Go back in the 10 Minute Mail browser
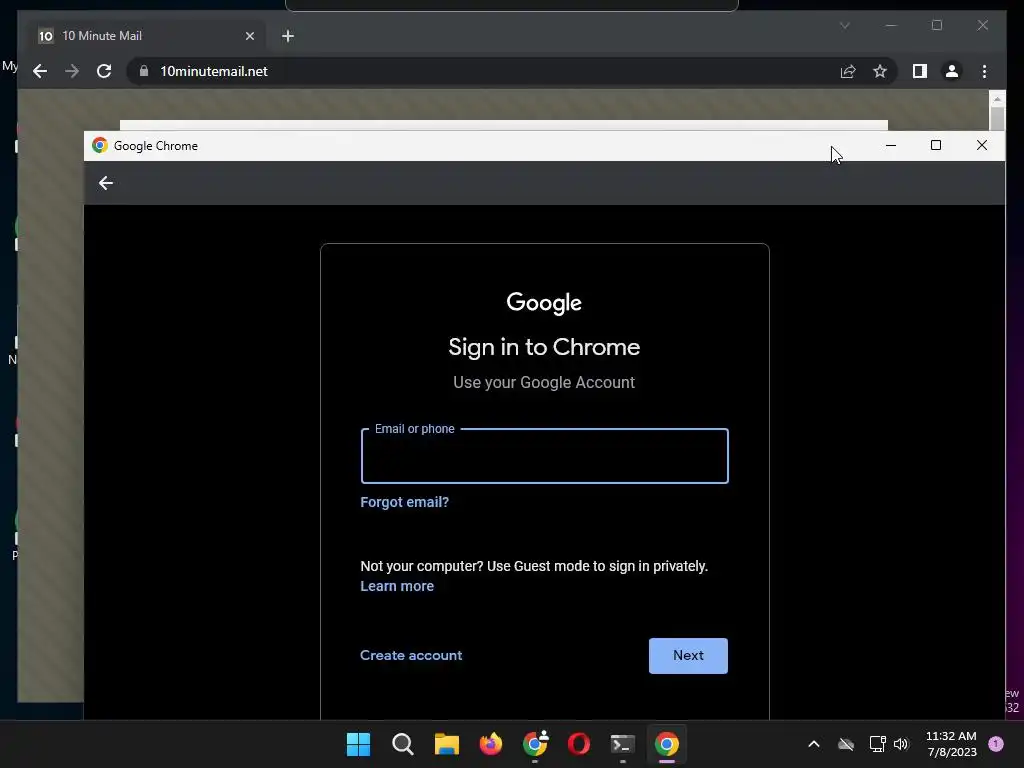Viewport: 1024px width, 768px height. (x=40, y=71)
